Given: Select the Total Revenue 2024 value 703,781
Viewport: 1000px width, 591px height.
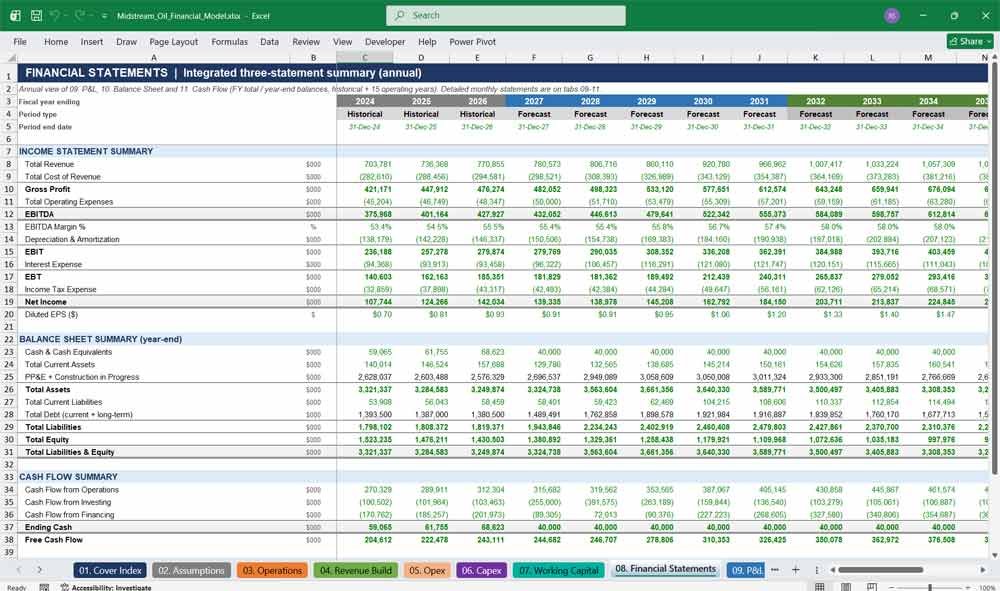Looking at the screenshot, I should pyautogui.click(x=378, y=164).
